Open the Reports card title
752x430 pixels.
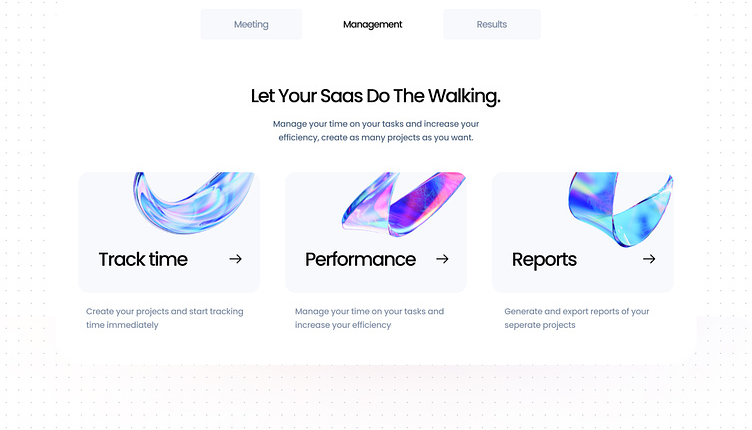point(544,260)
